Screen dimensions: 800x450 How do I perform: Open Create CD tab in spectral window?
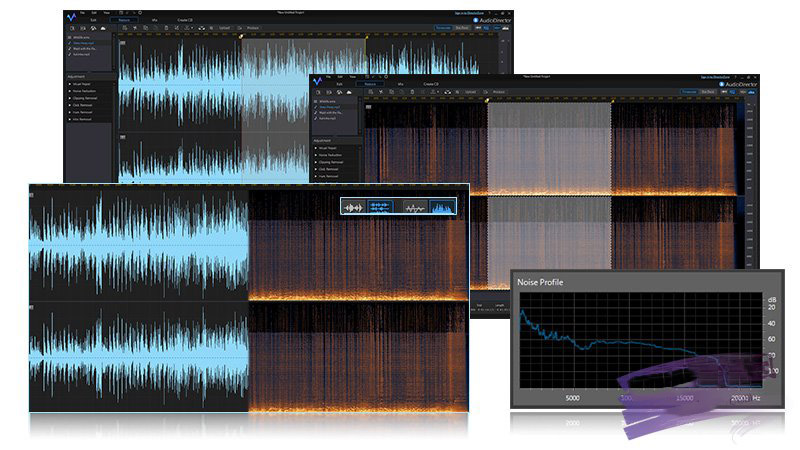tap(431, 84)
